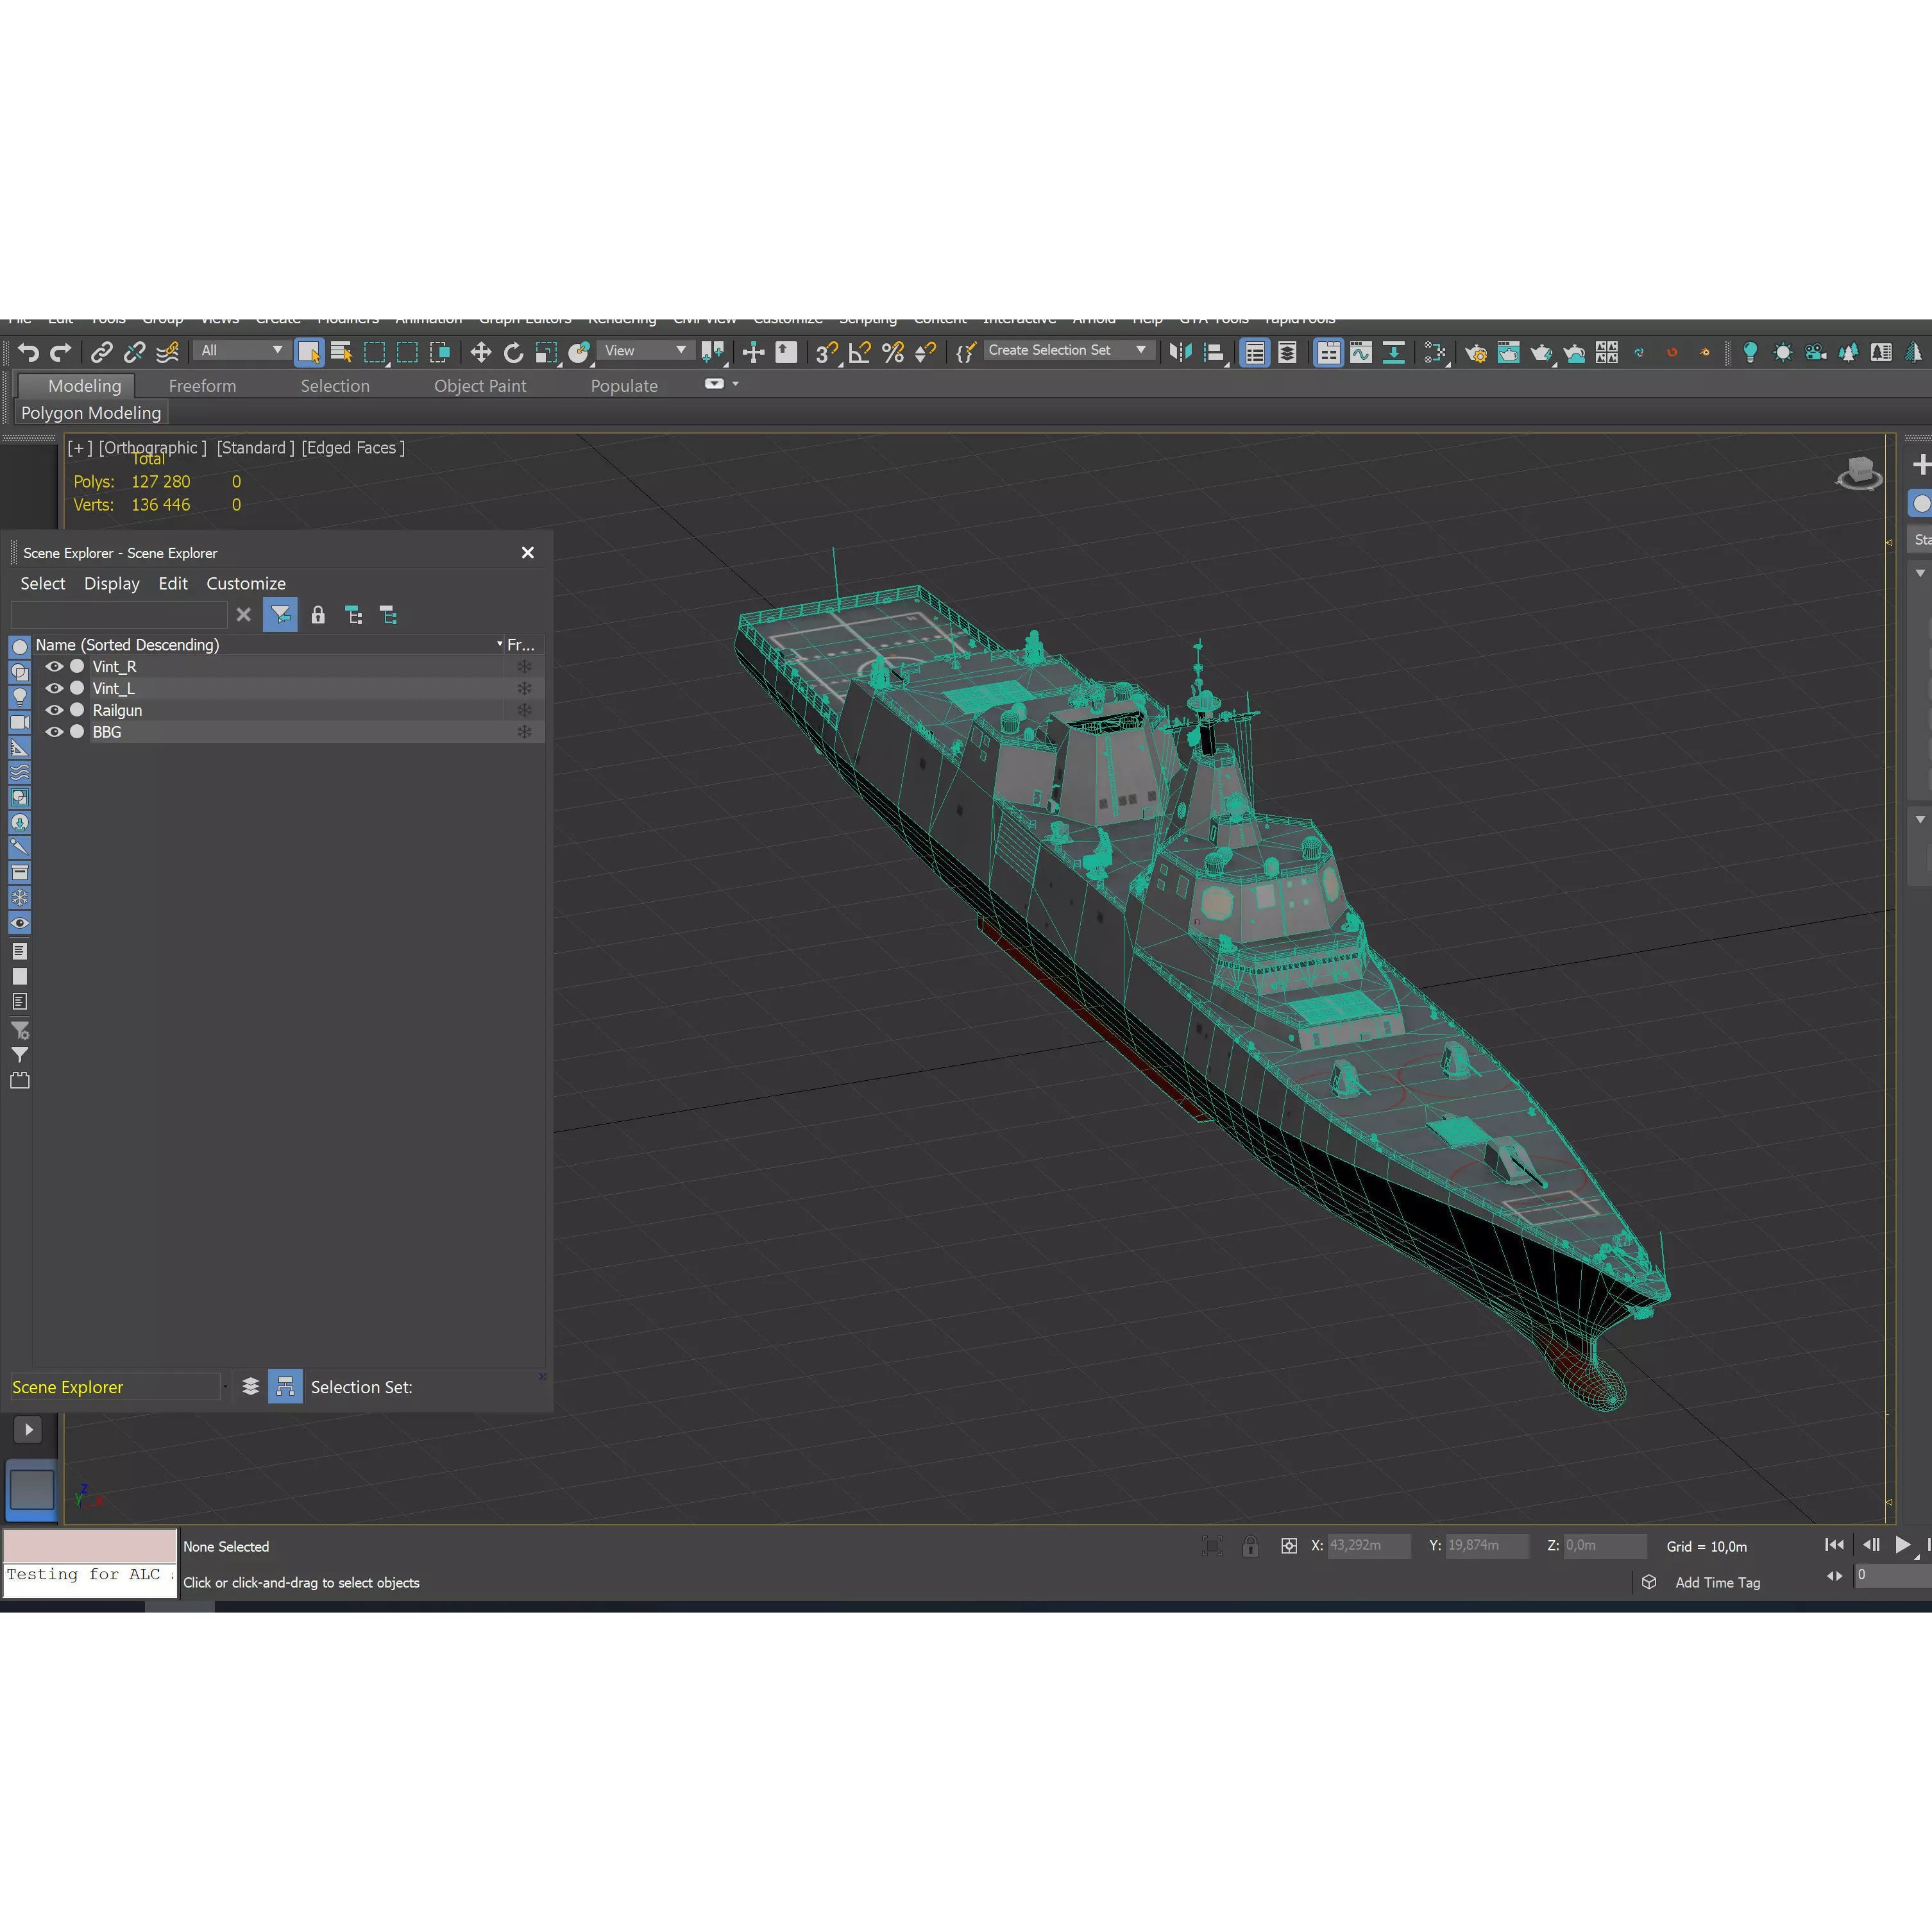
Task: Open the Render Setup dialog
Action: 1476,352
